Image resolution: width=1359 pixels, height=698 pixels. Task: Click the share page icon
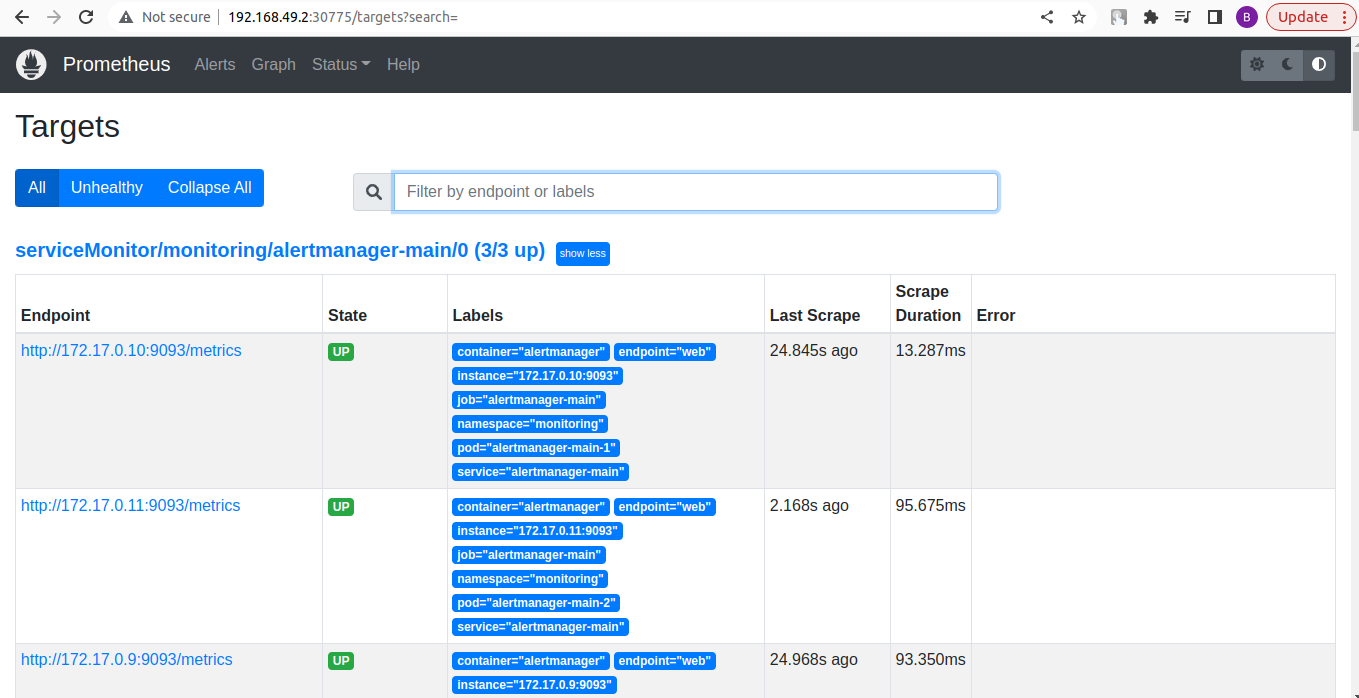[x=1047, y=17]
